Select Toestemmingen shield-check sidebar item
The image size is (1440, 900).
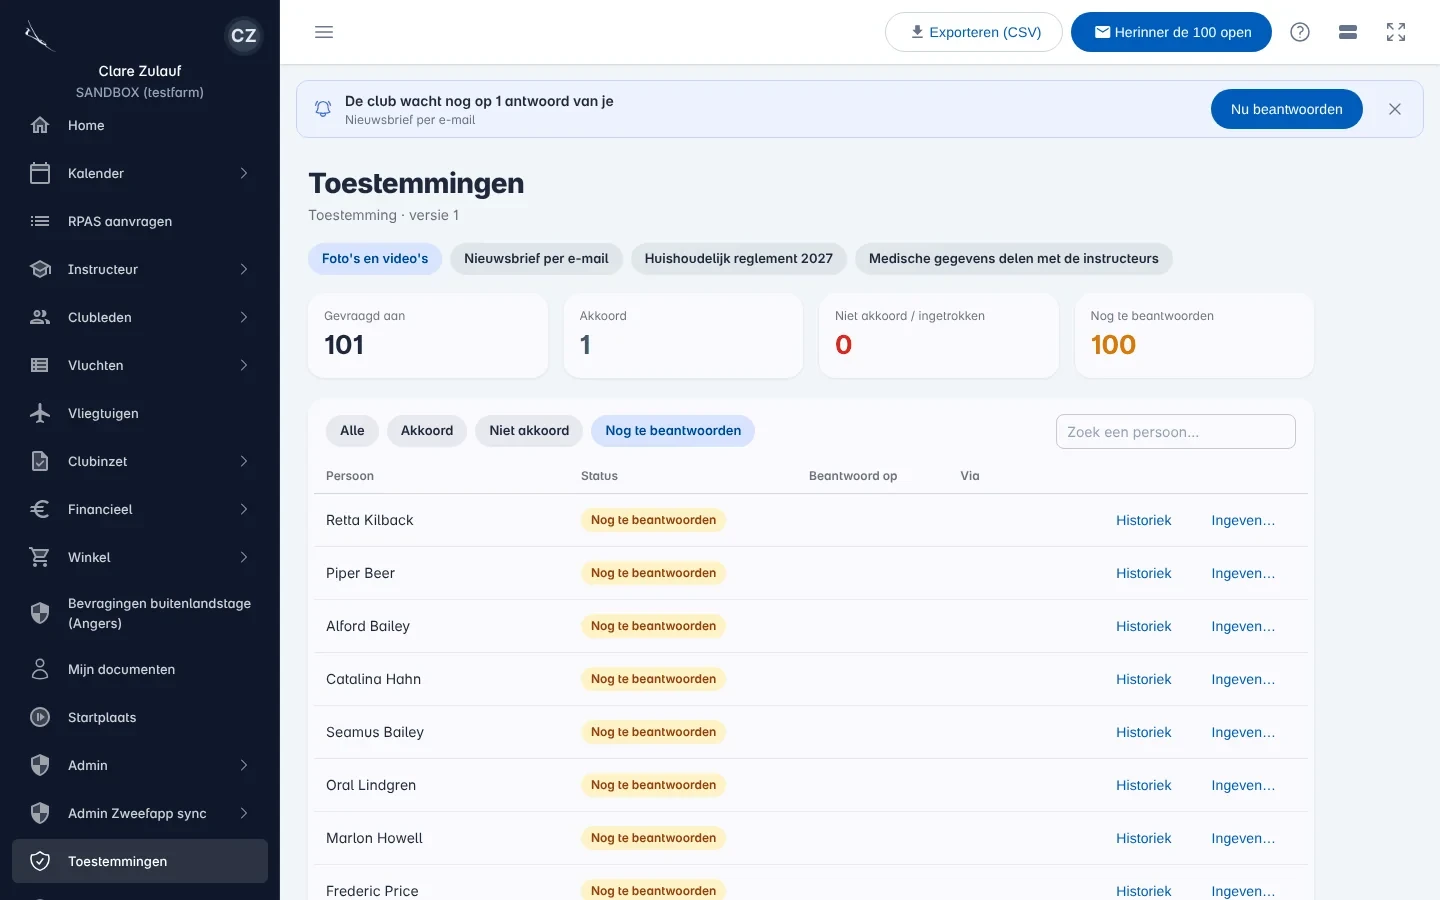[140, 861]
